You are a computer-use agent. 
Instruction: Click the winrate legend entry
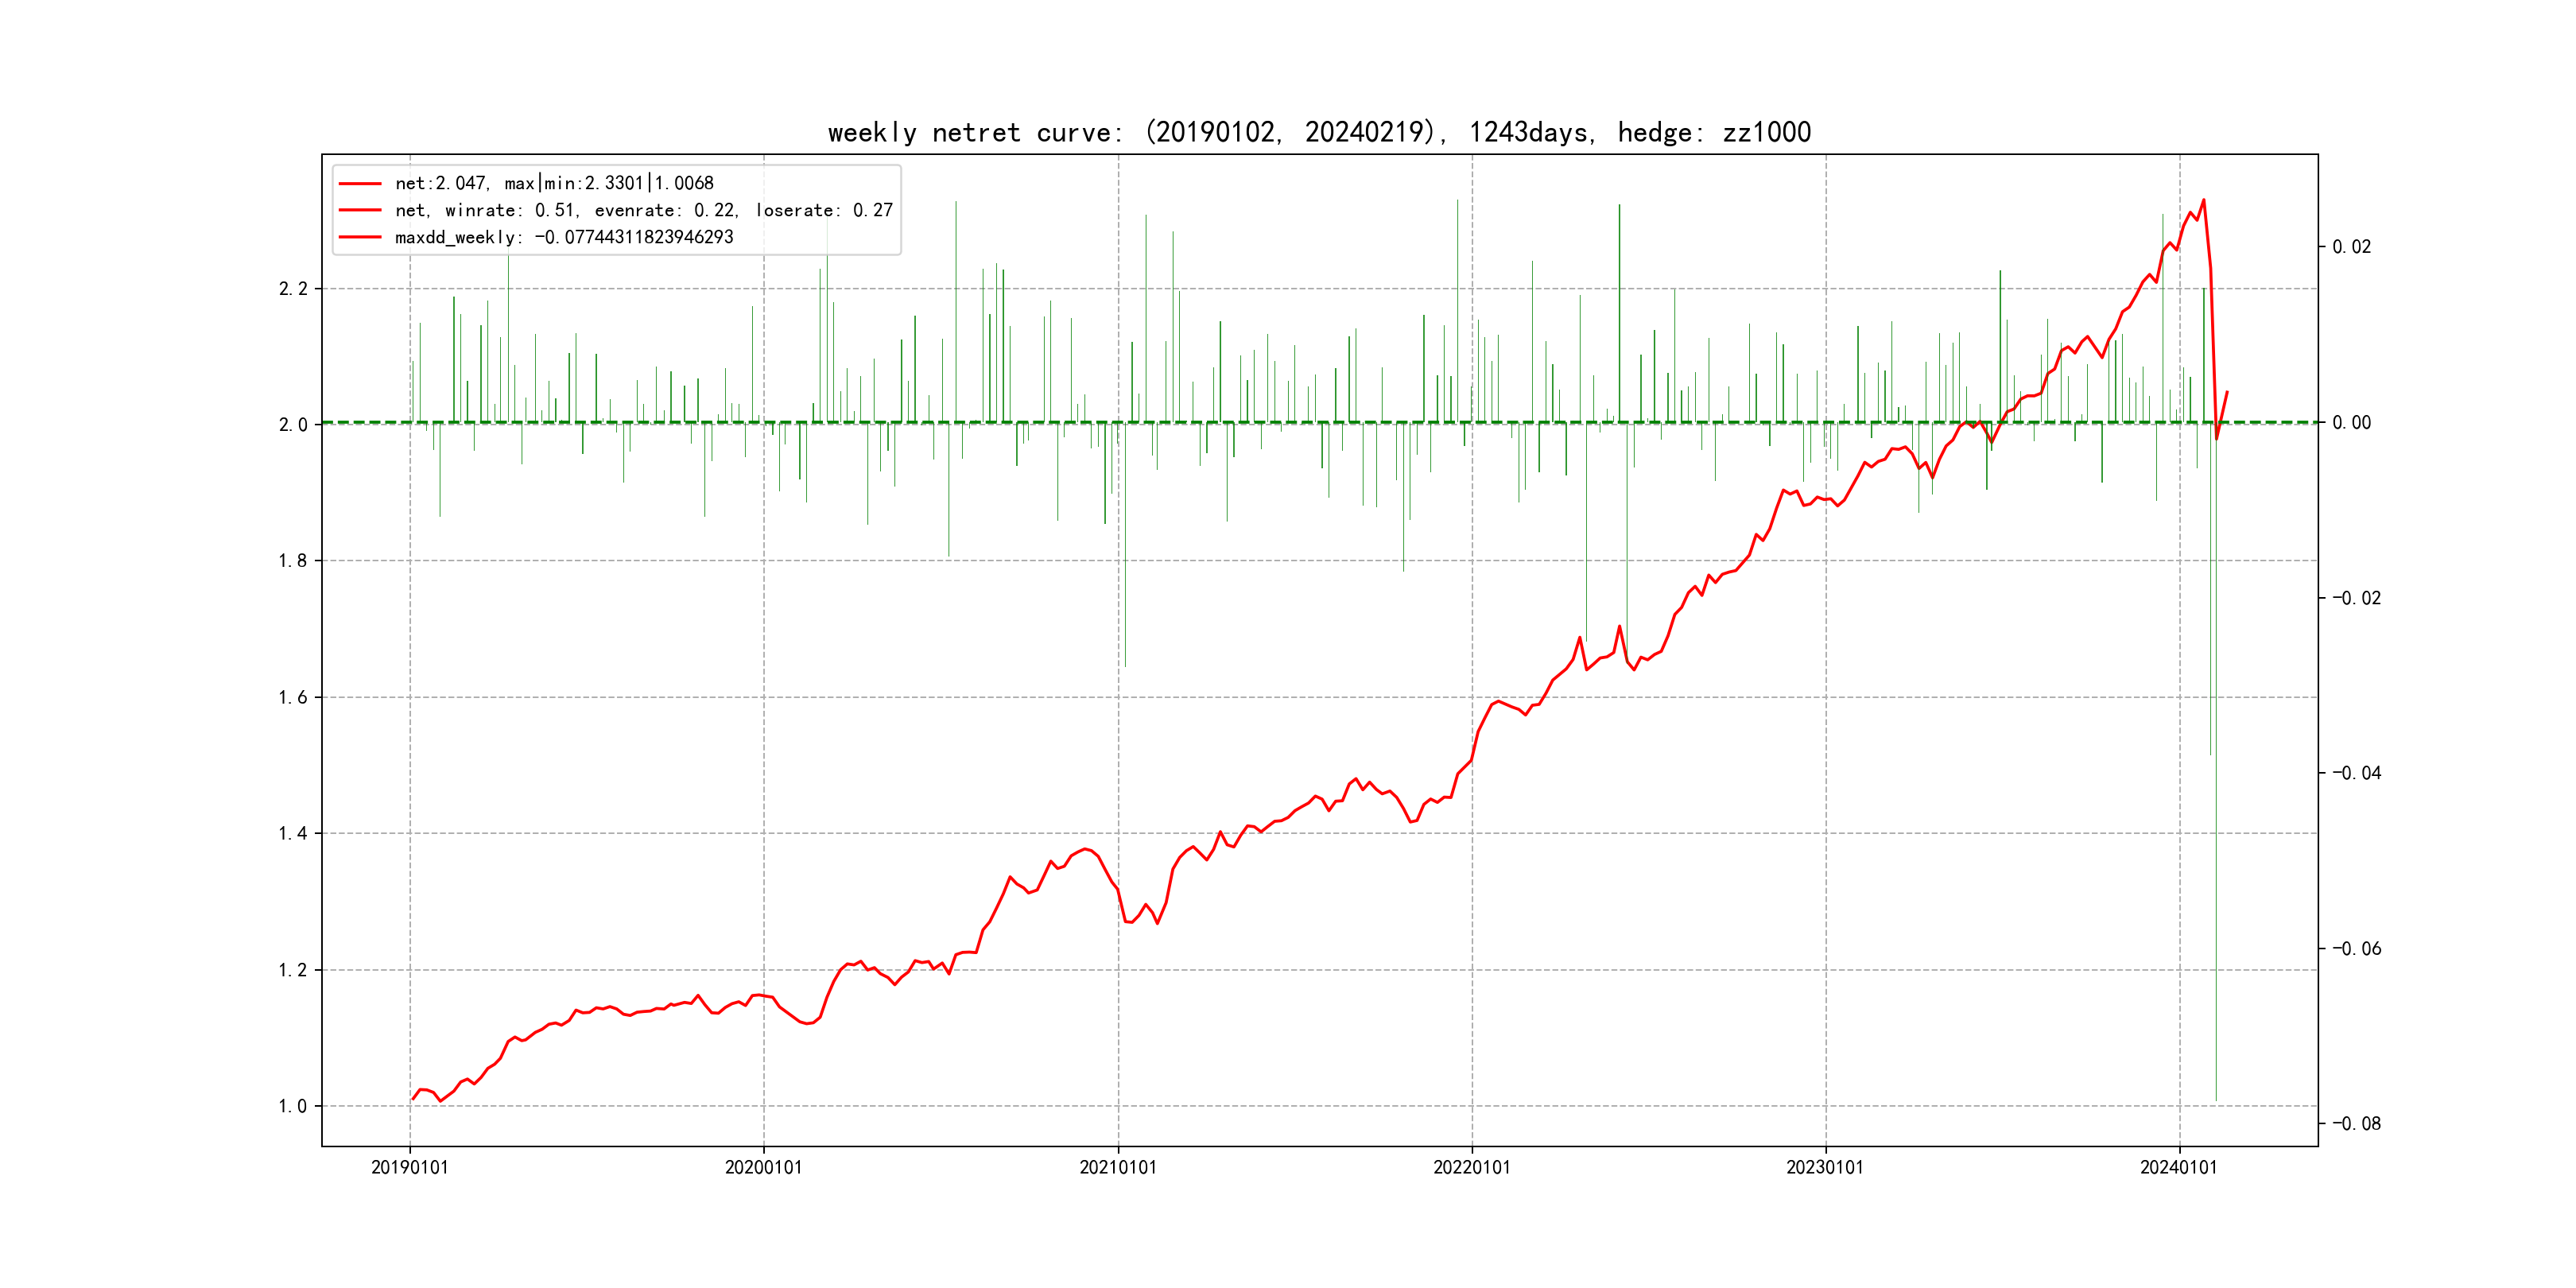tap(643, 210)
